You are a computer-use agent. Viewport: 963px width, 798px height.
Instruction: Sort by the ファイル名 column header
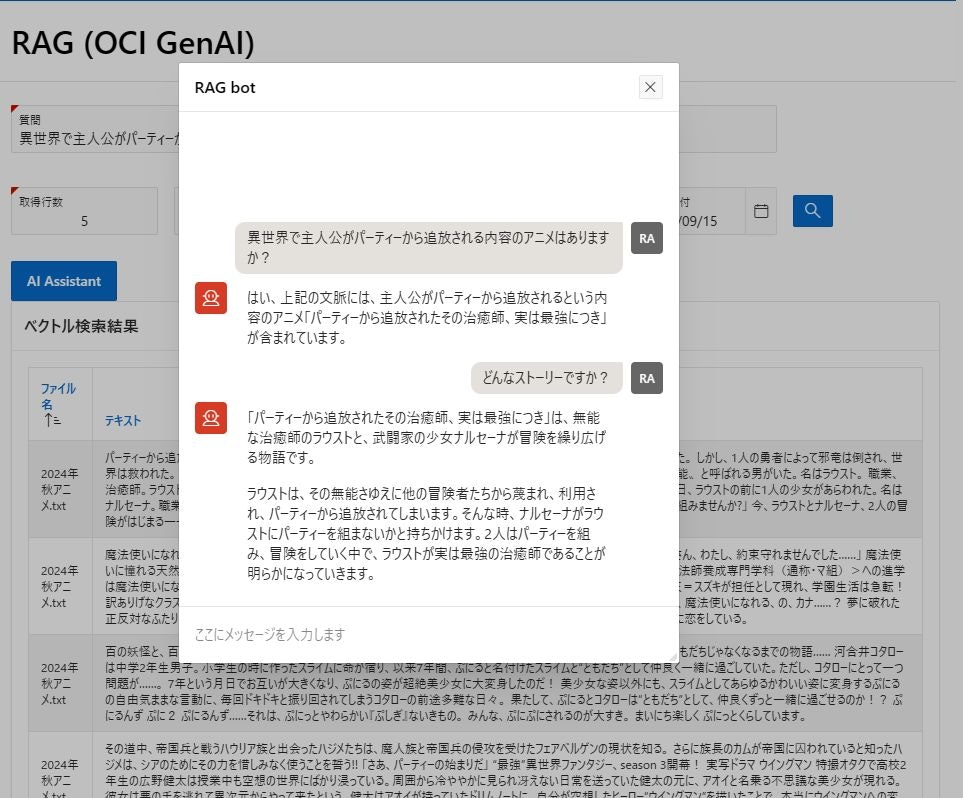[x=58, y=396]
